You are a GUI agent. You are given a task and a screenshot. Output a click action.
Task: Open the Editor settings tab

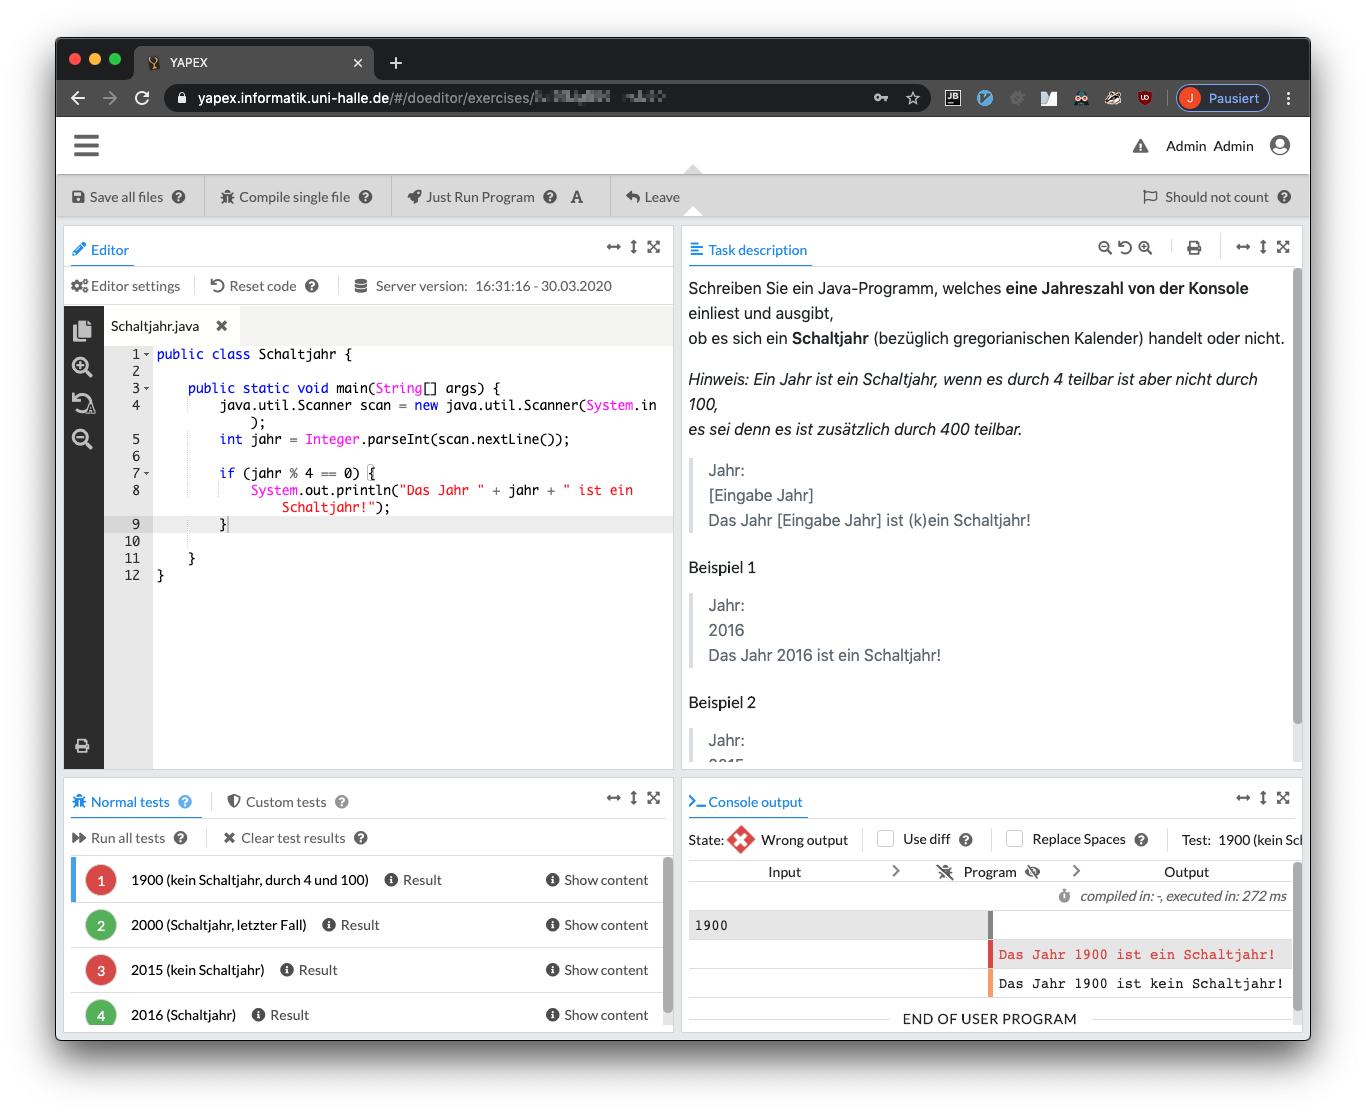pos(126,286)
